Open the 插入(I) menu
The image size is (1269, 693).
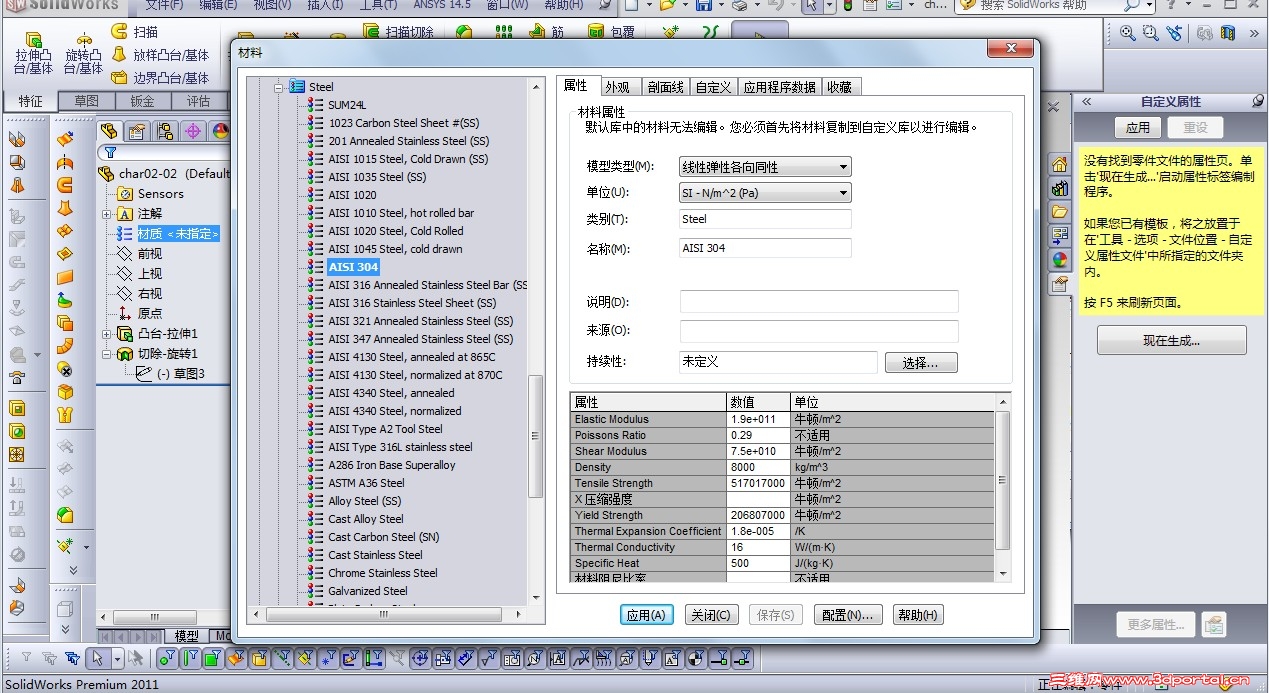[x=325, y=5]
